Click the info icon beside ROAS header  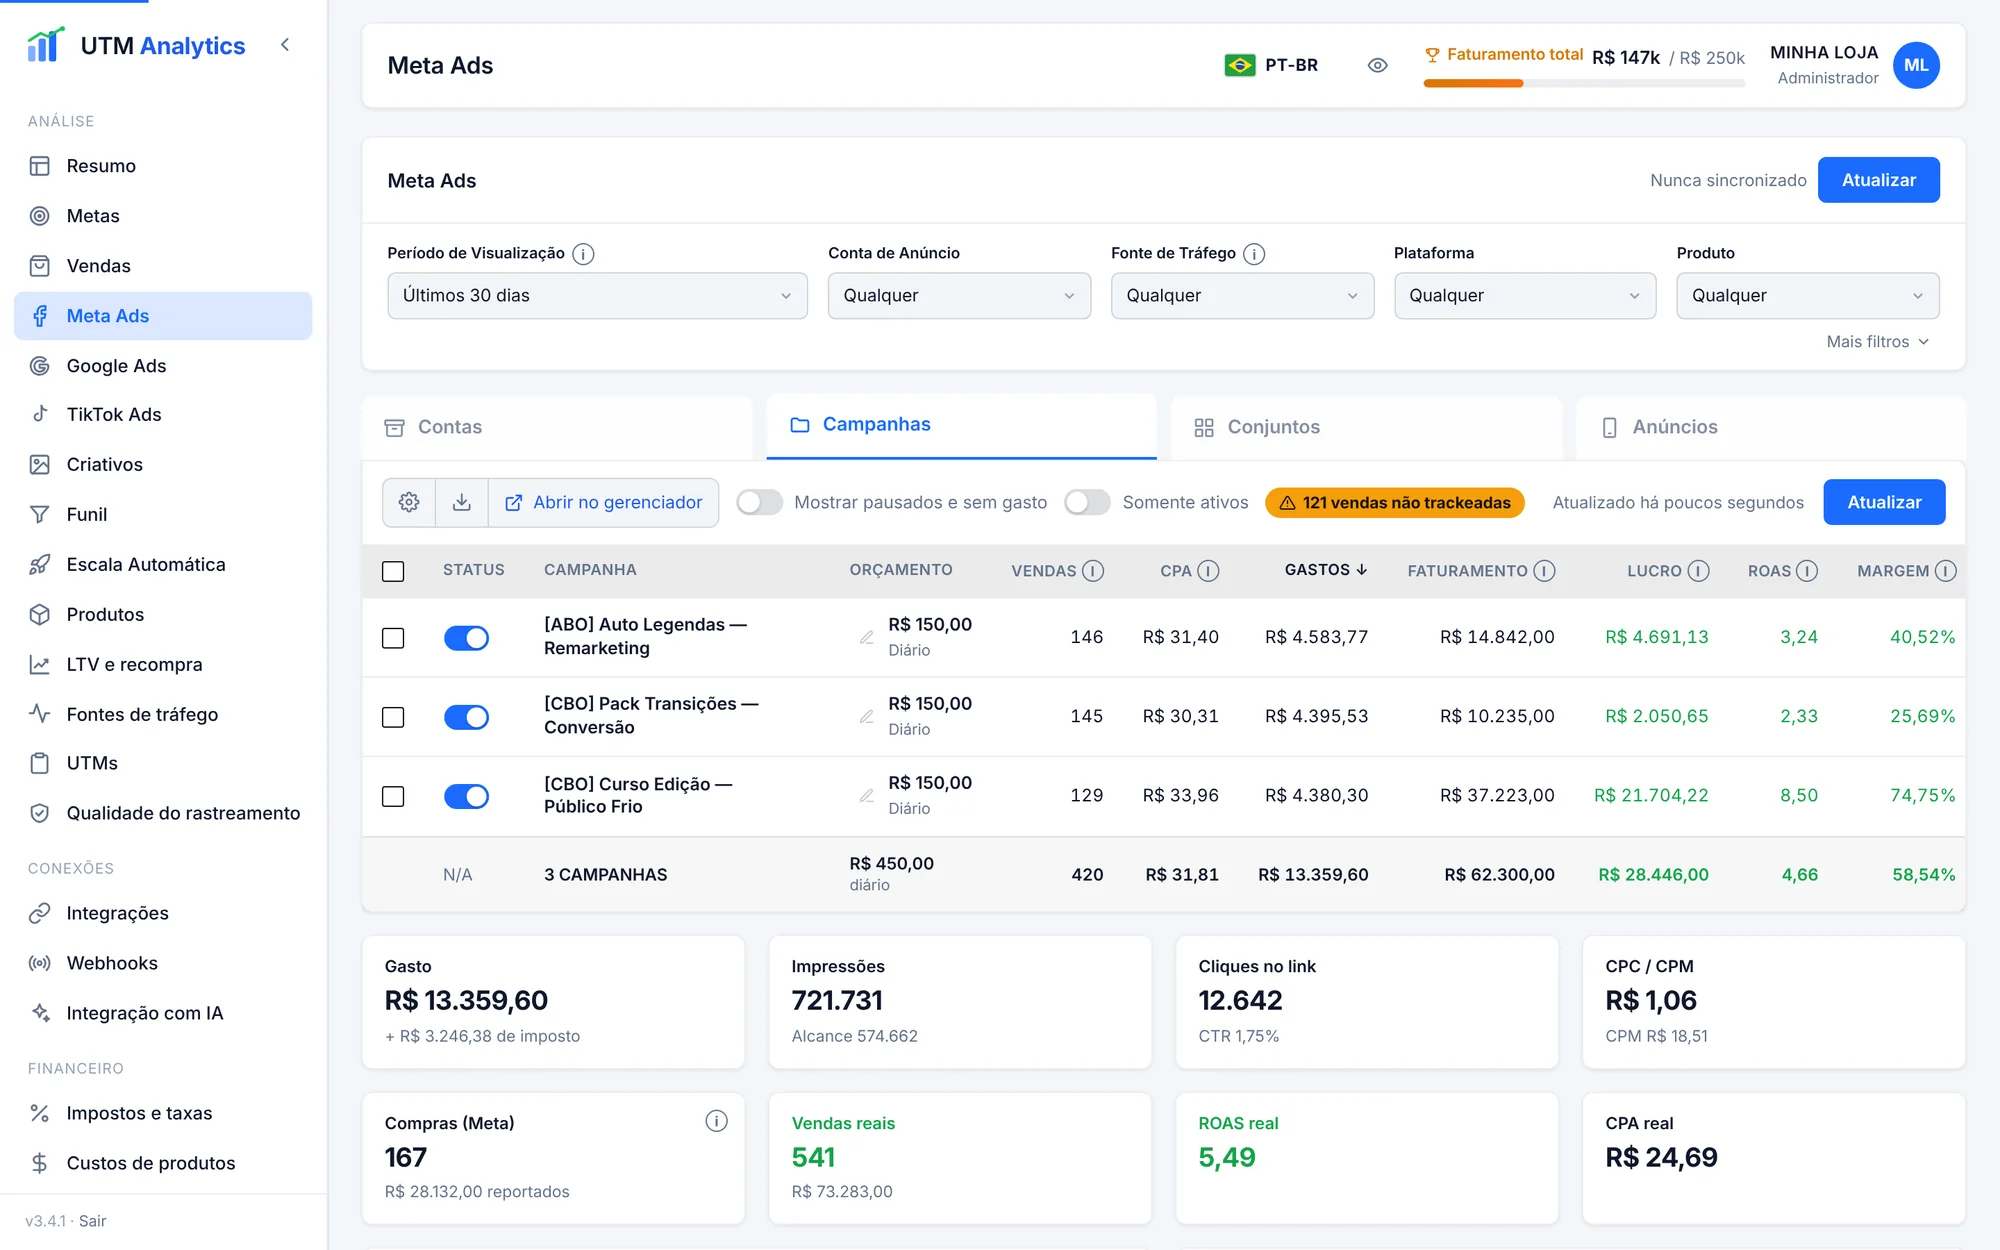(1806, 570)
